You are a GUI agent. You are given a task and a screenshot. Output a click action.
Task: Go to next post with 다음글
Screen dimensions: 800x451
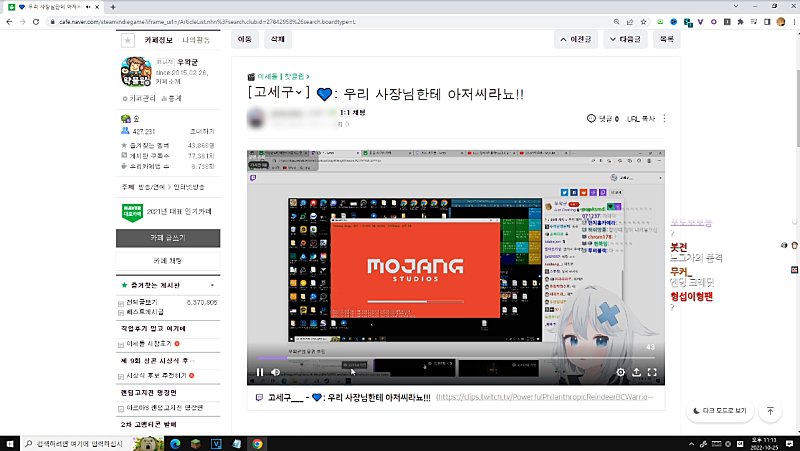tap(622, 40)
